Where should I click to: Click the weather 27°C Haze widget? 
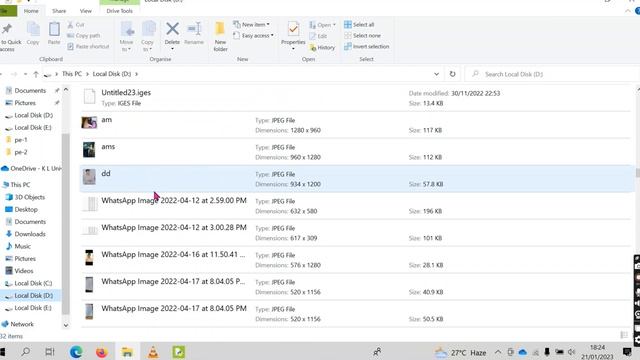(461, 352)
